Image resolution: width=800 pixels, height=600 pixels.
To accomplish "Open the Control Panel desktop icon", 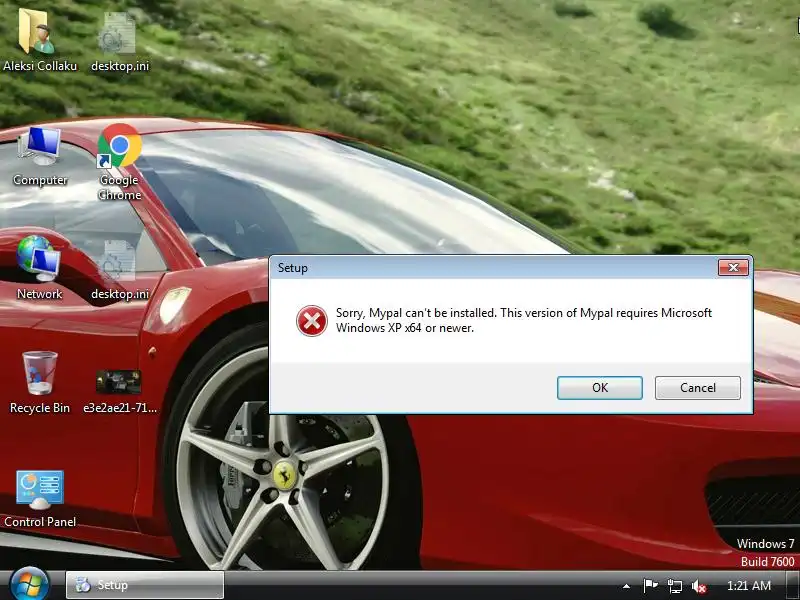I will tap(40, 499).
